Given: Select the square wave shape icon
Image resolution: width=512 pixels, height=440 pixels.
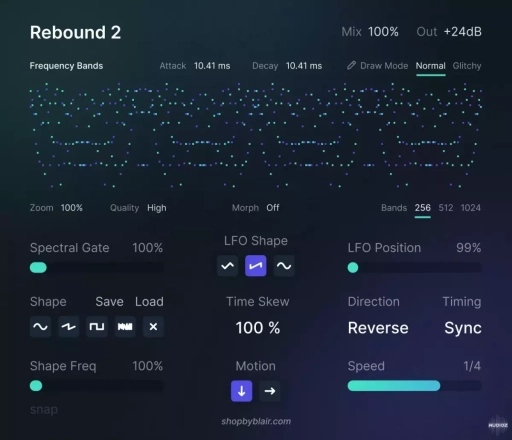Looking at the screenshot, I should point(97,327).
